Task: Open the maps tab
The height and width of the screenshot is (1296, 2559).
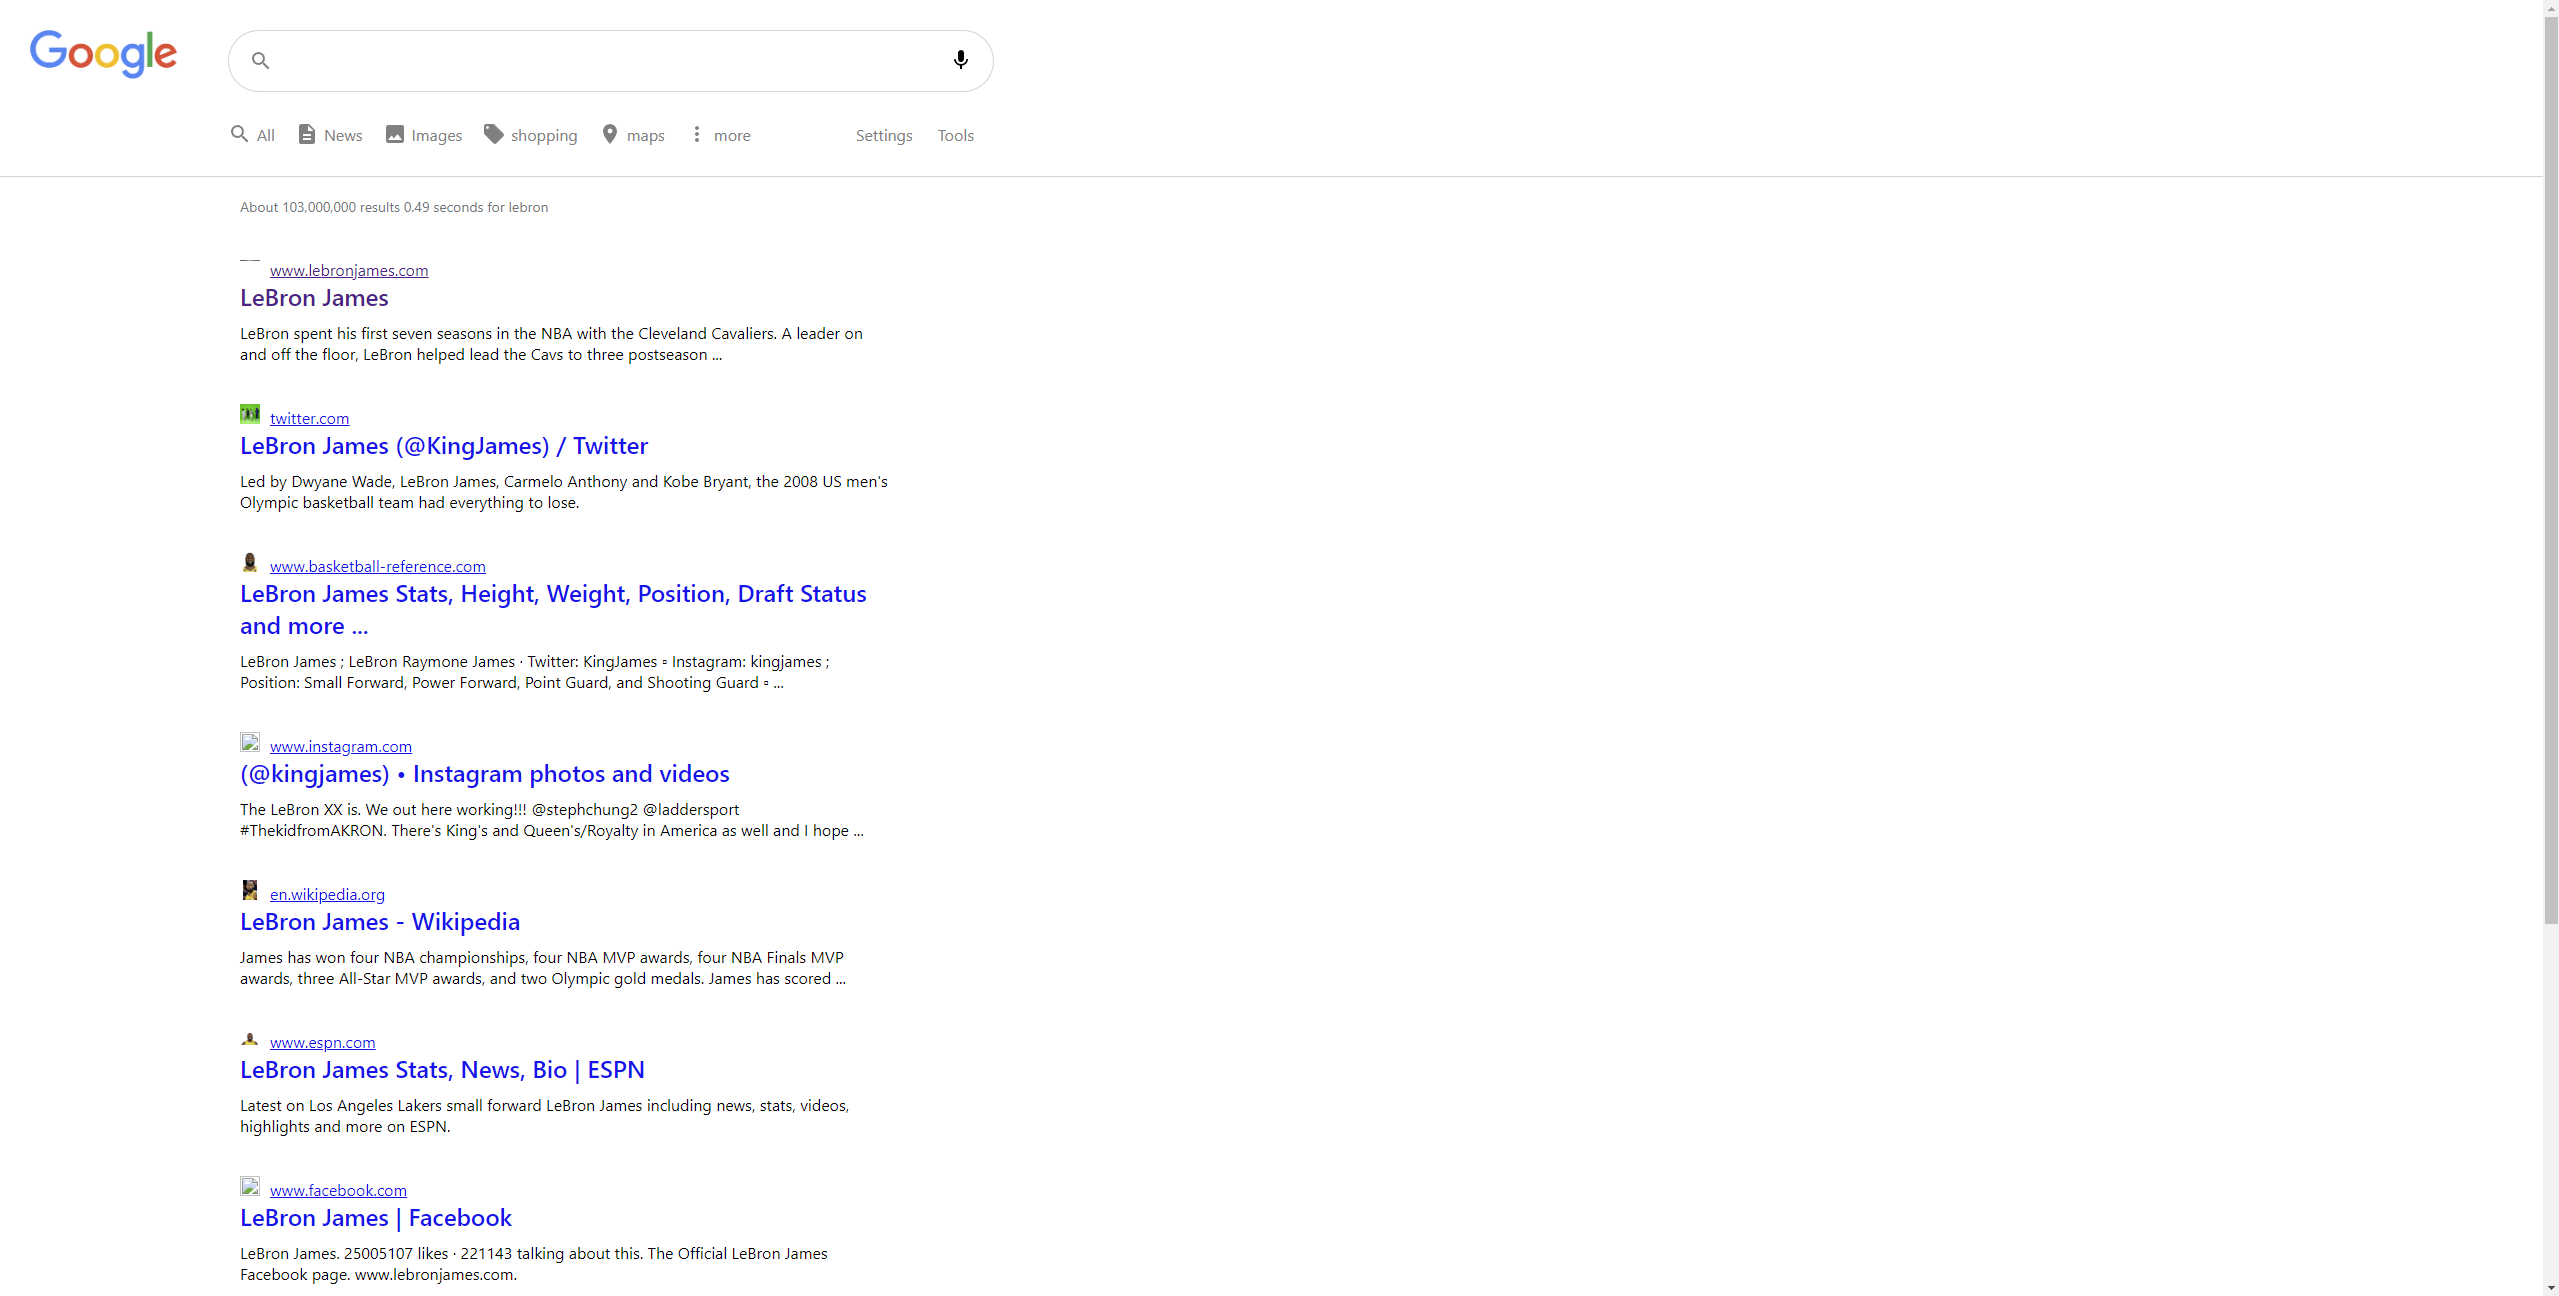Action: (x=634, y=135)
